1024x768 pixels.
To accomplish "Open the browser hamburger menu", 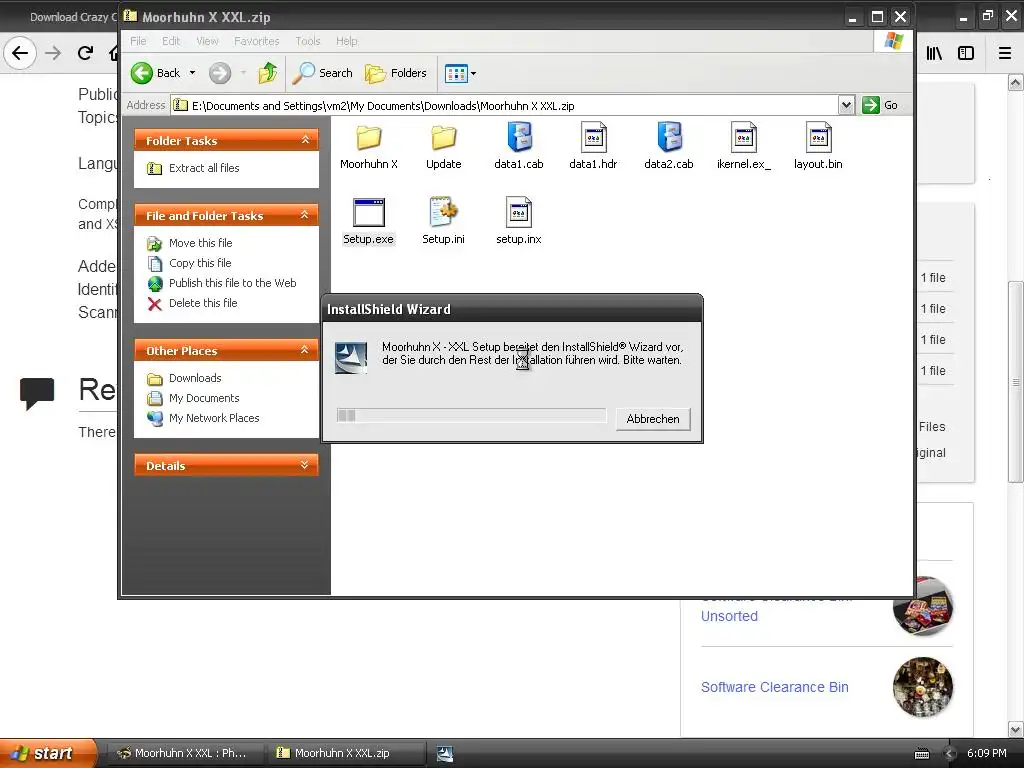I will point(1005,53).
